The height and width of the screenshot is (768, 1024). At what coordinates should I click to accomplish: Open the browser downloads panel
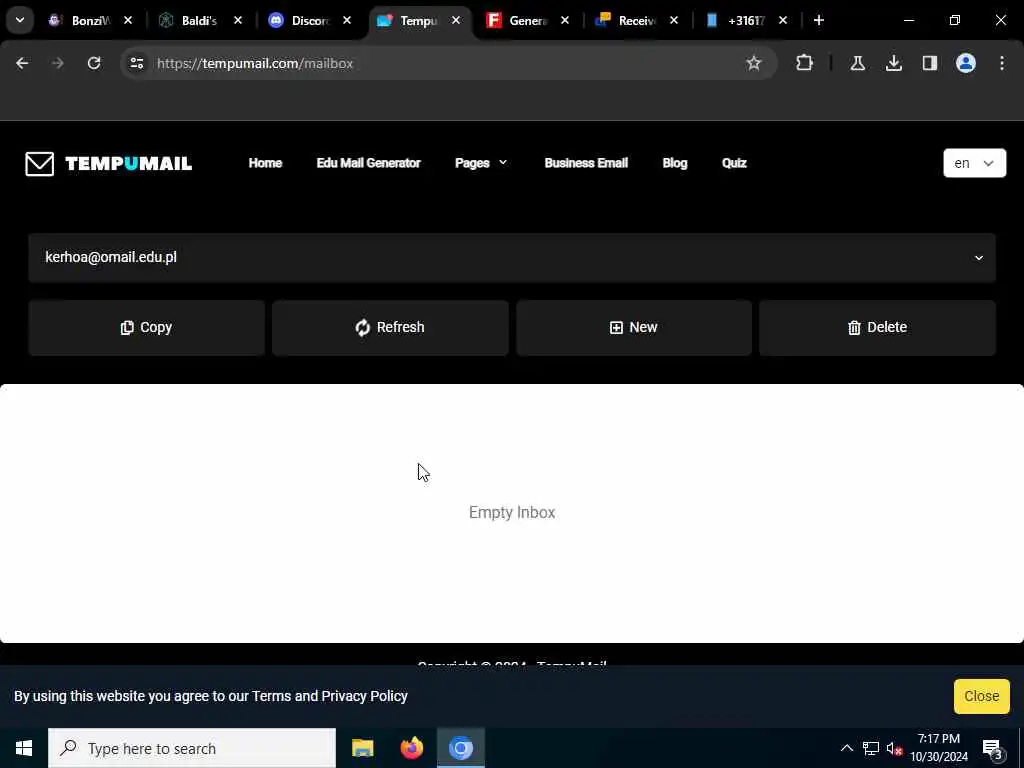[893, 63]
